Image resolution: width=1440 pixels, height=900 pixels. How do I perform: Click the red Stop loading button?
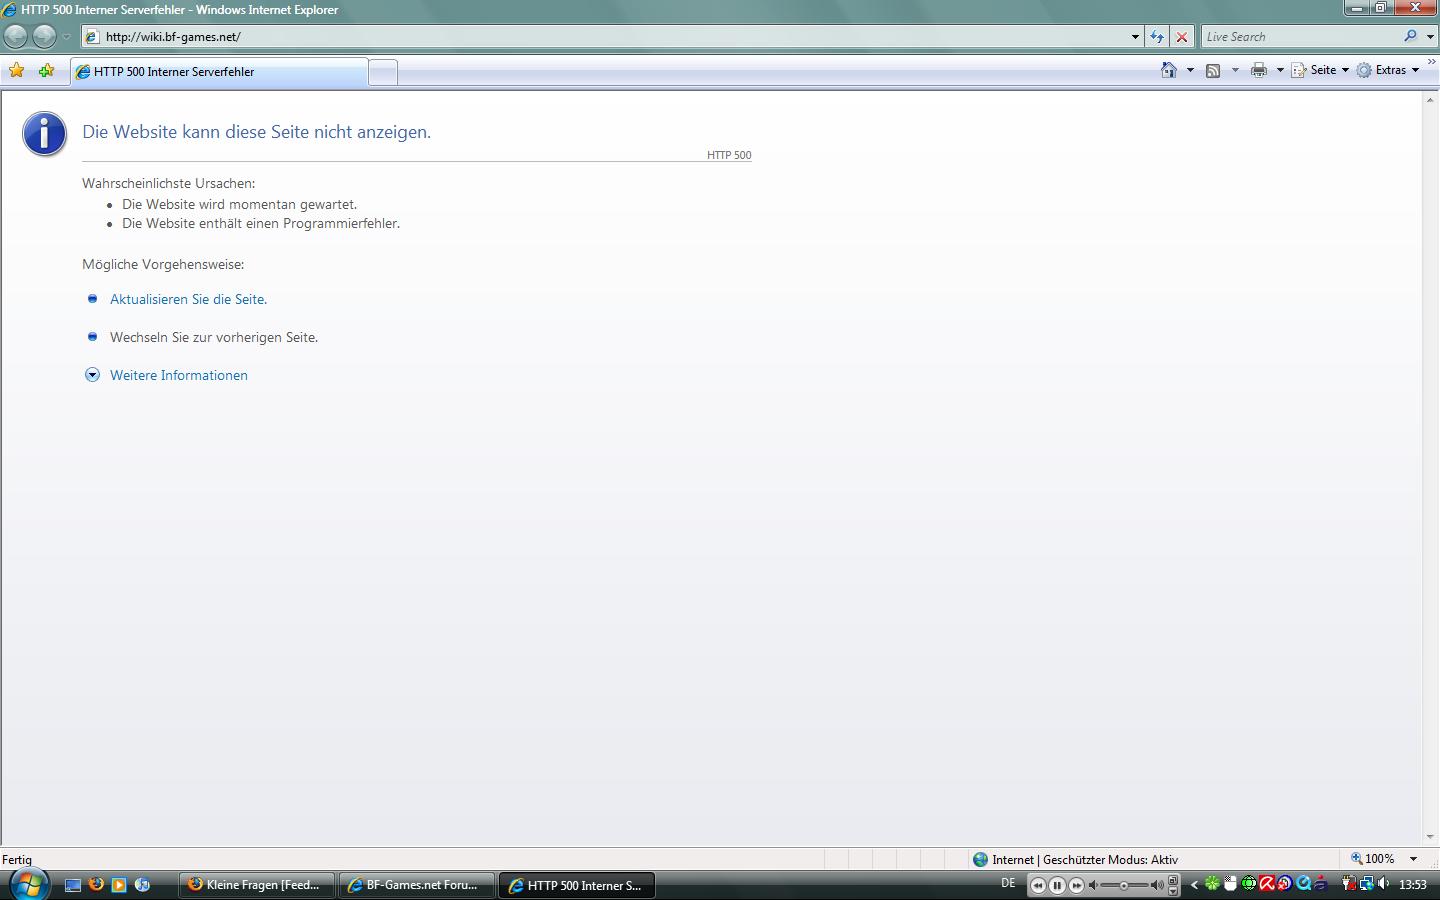coord(1182,37)
